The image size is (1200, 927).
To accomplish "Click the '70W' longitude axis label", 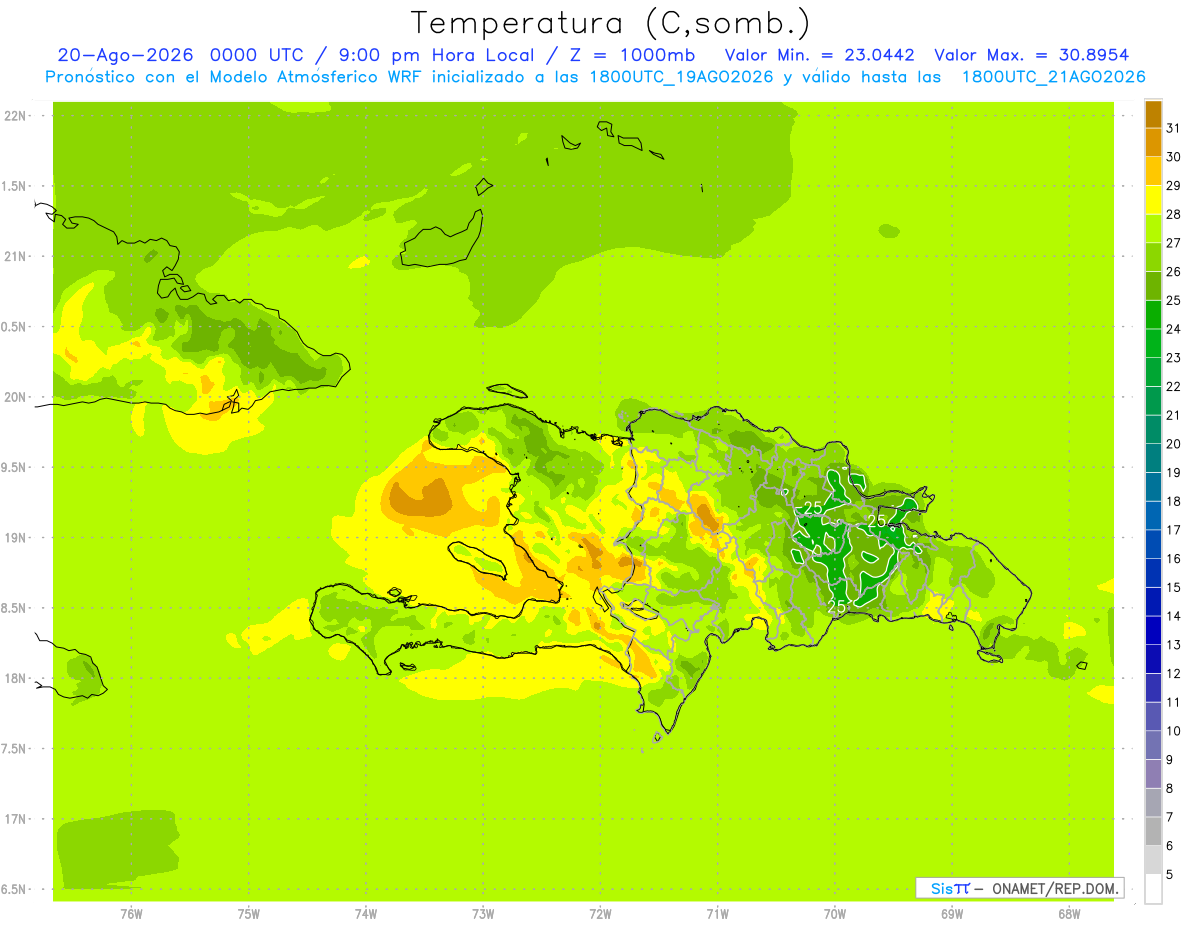I will [x=834, y=914].
